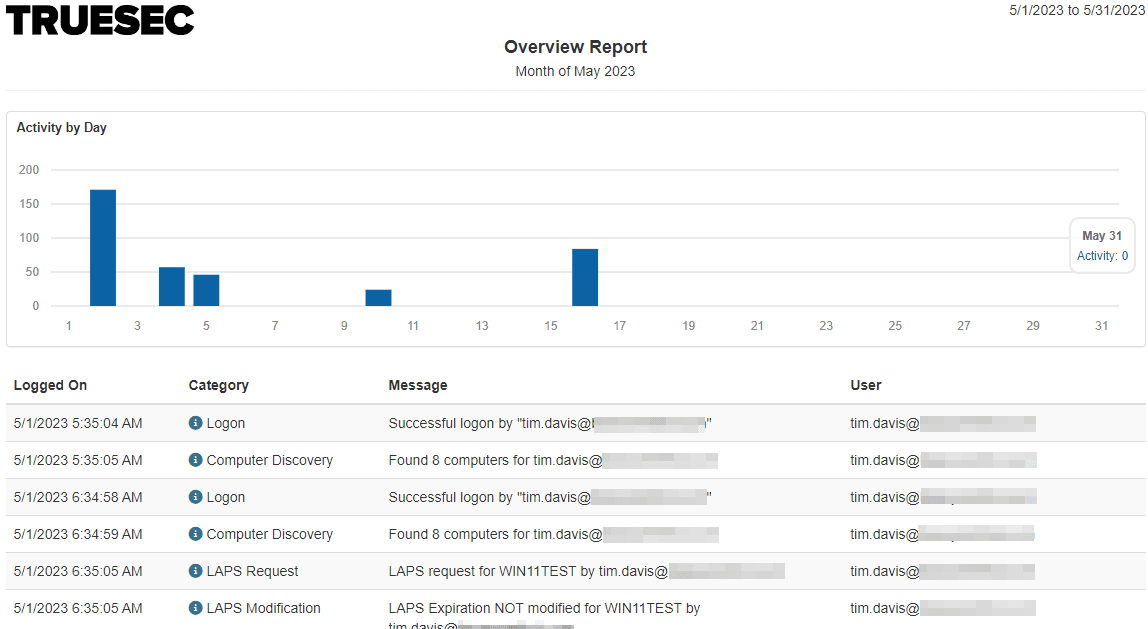
Task: Click the User column header
Action: [865, 385]
